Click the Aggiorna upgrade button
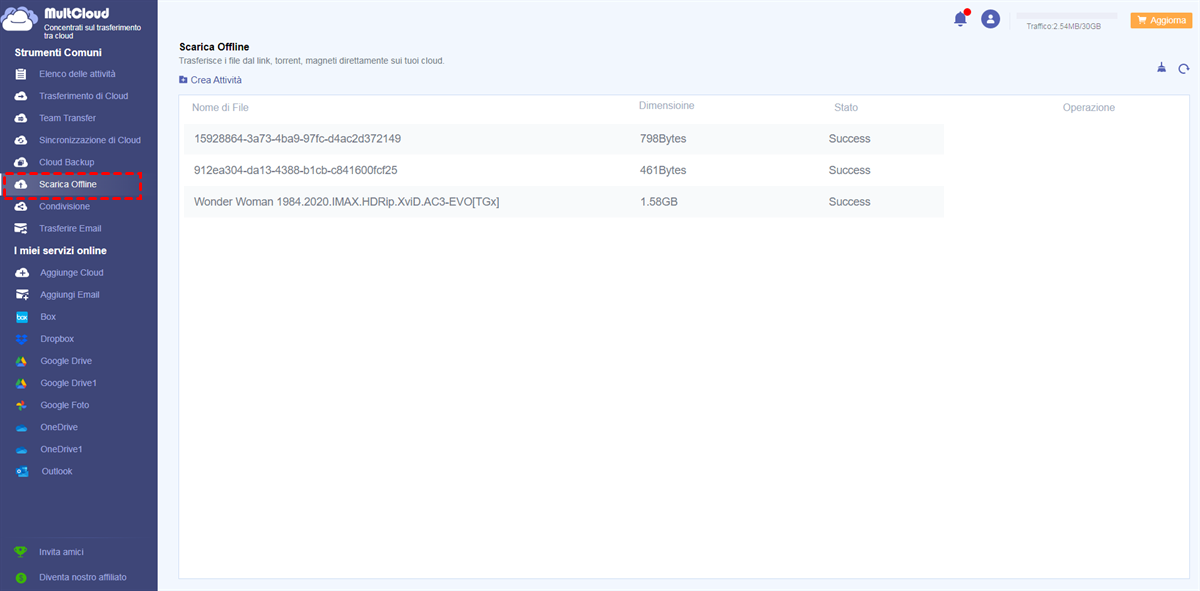1200x591 pixels. point(1160,20)
